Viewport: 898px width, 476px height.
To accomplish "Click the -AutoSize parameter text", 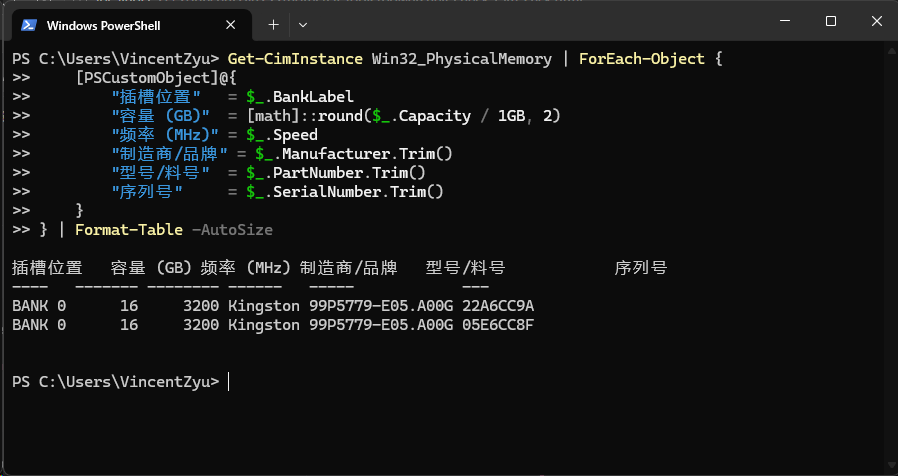I will [x=232, y=230].
